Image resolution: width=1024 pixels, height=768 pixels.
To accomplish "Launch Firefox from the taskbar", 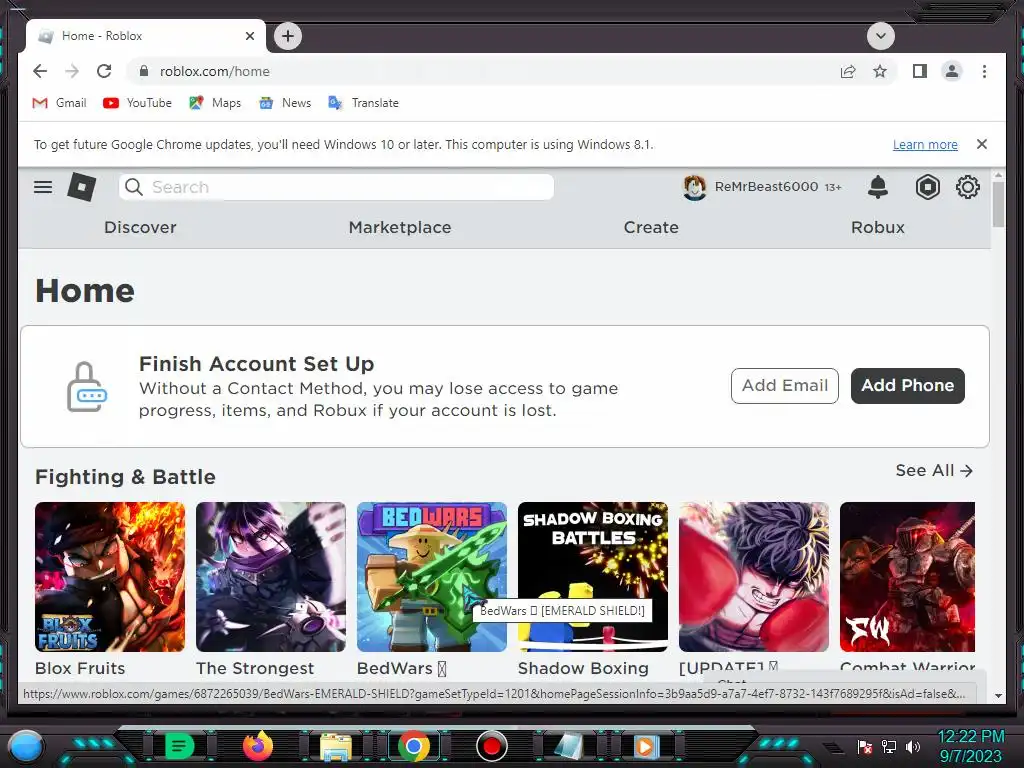I will coord(258,746).
